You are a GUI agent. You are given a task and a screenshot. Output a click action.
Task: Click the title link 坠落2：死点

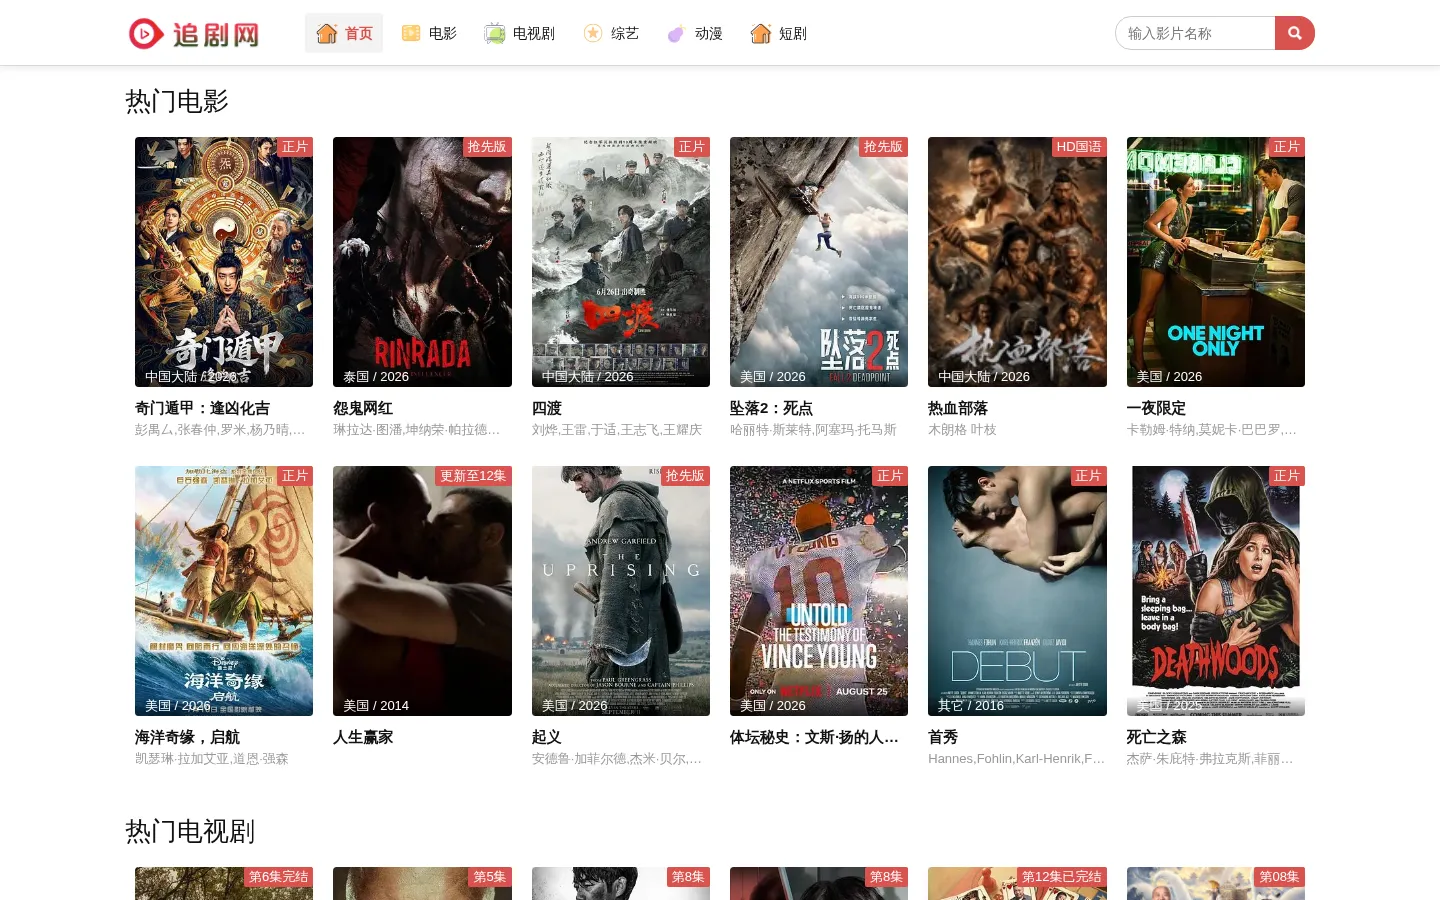(x=771, y=408)
